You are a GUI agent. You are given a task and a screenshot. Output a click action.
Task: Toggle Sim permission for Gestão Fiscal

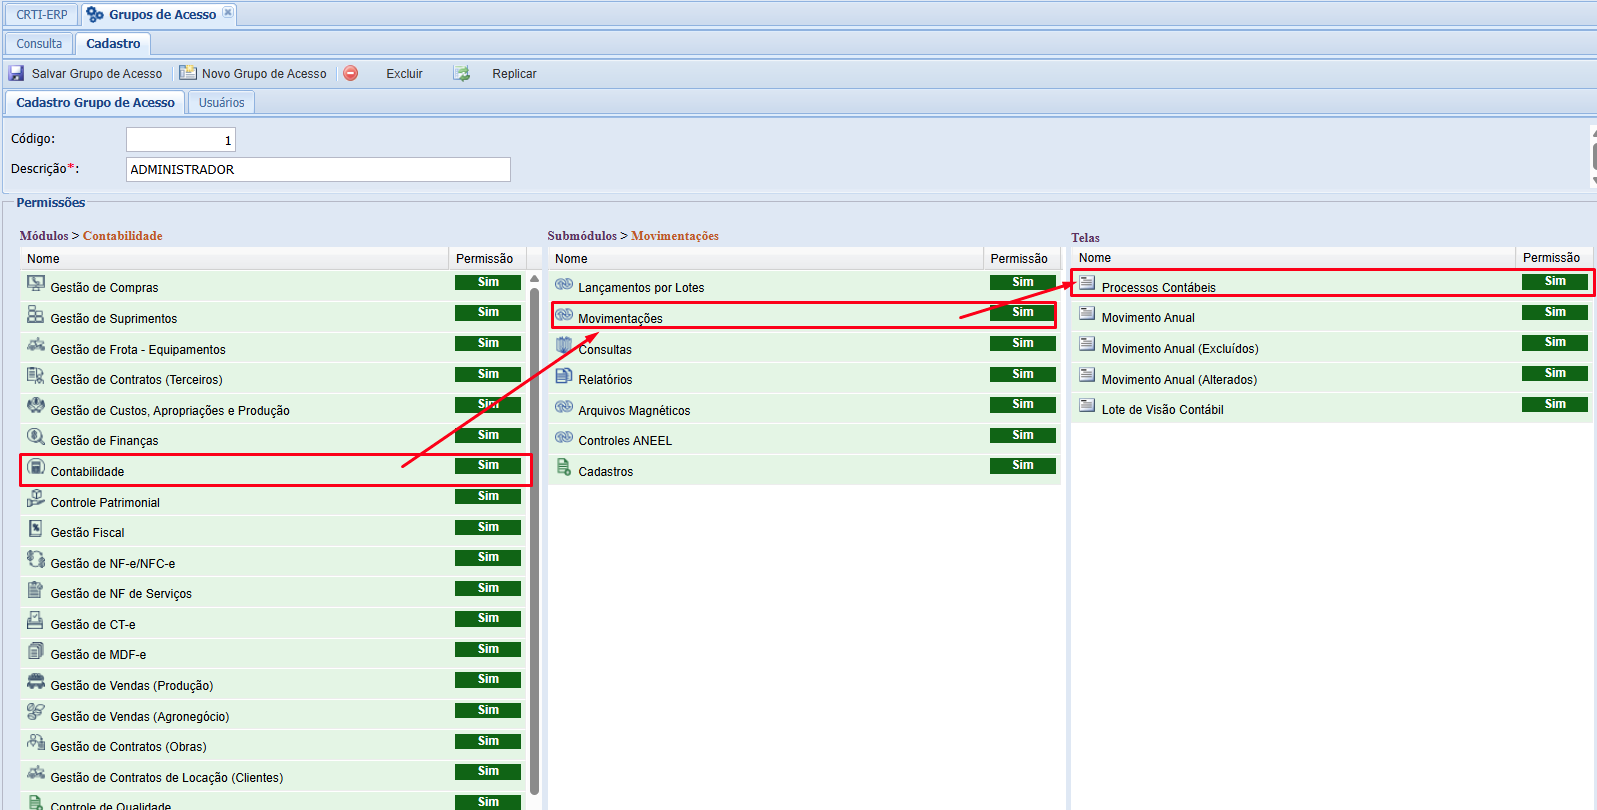pos(488,527)
